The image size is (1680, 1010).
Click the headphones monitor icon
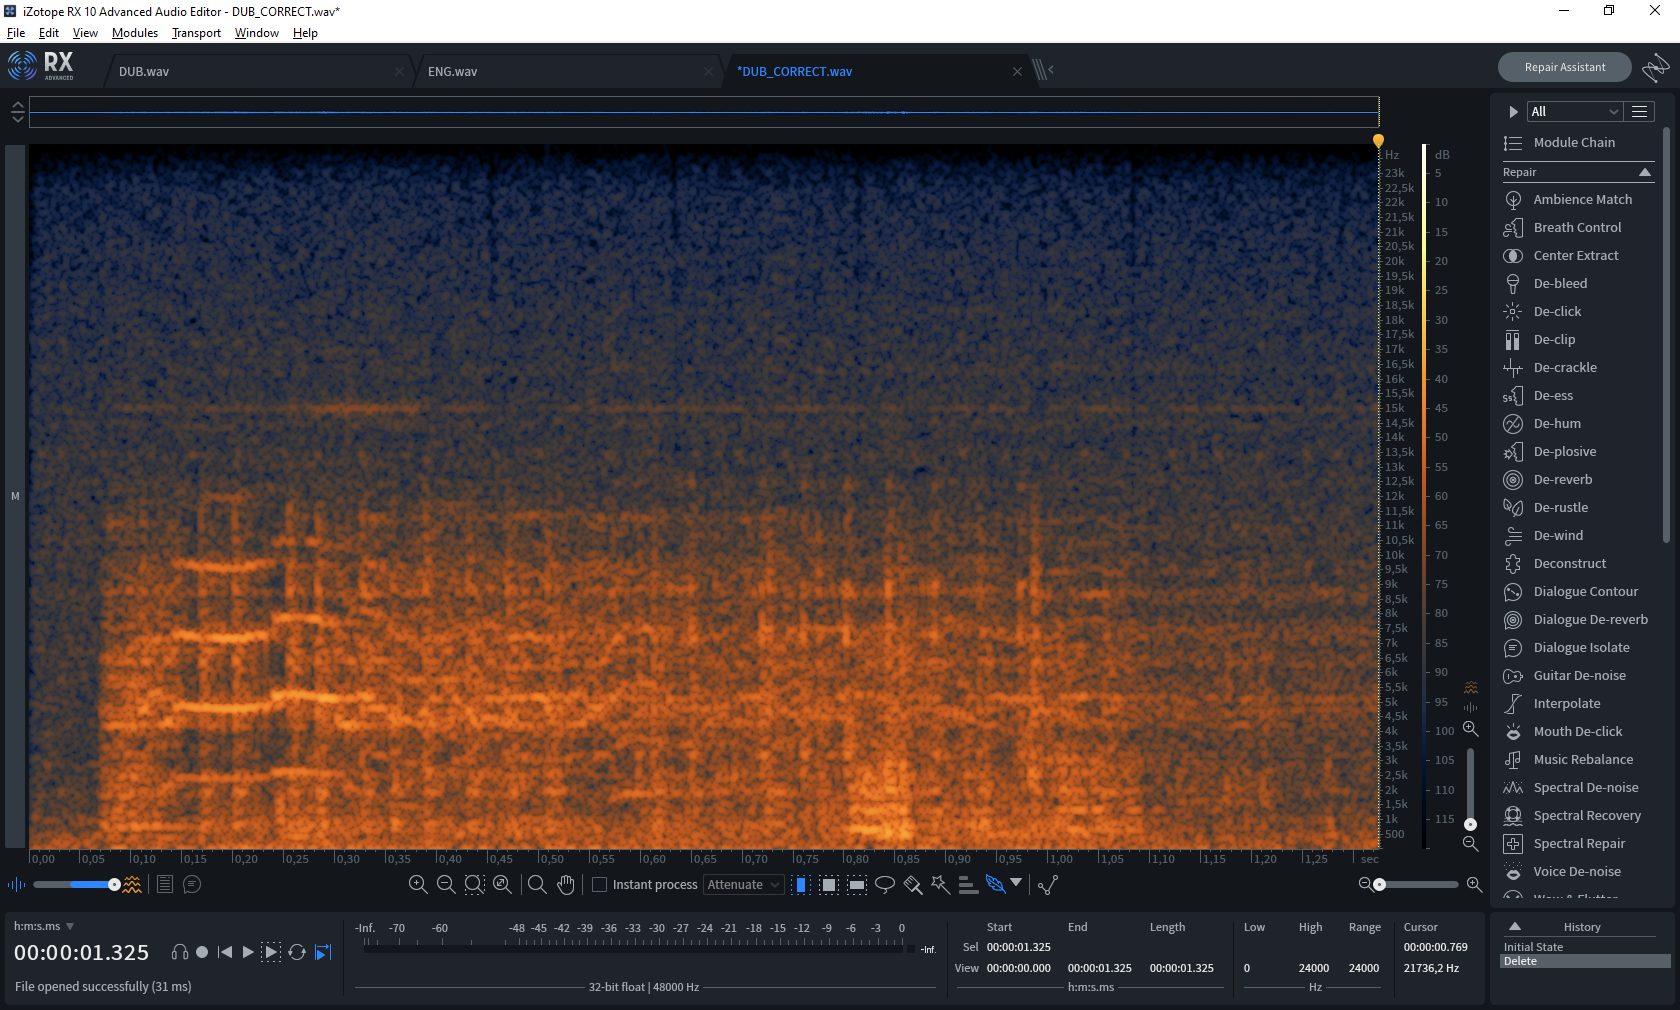pos(180,952)
